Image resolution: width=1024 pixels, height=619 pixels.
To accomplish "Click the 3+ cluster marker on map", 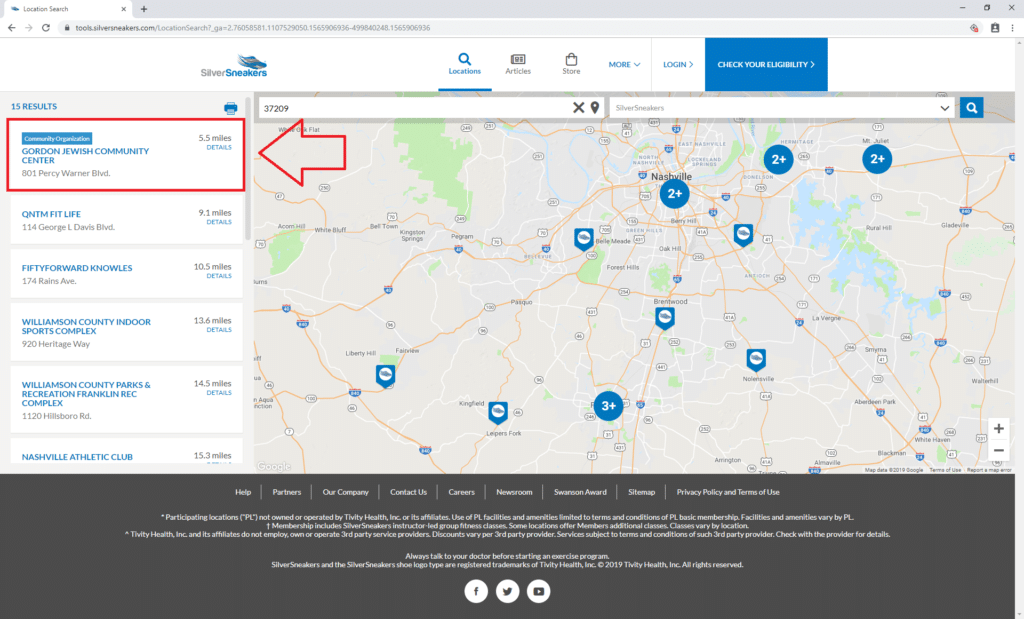I will pos(608,405).
